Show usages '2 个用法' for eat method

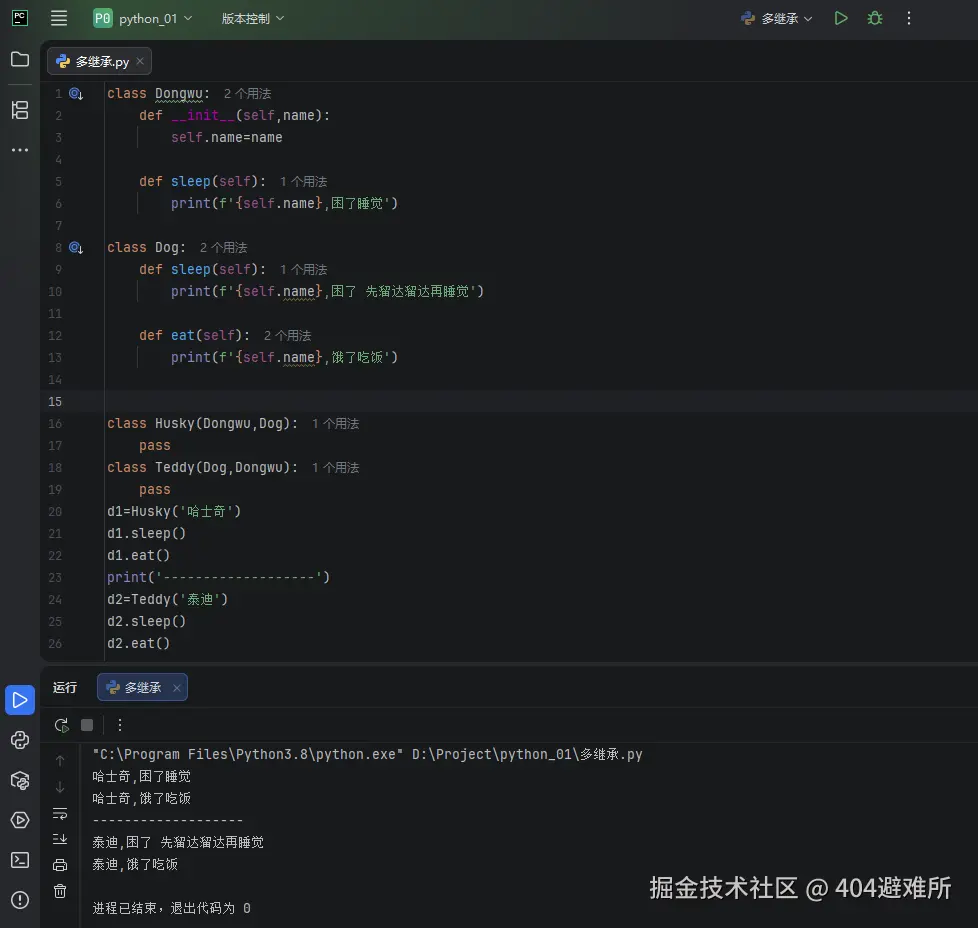coord(288,336)
